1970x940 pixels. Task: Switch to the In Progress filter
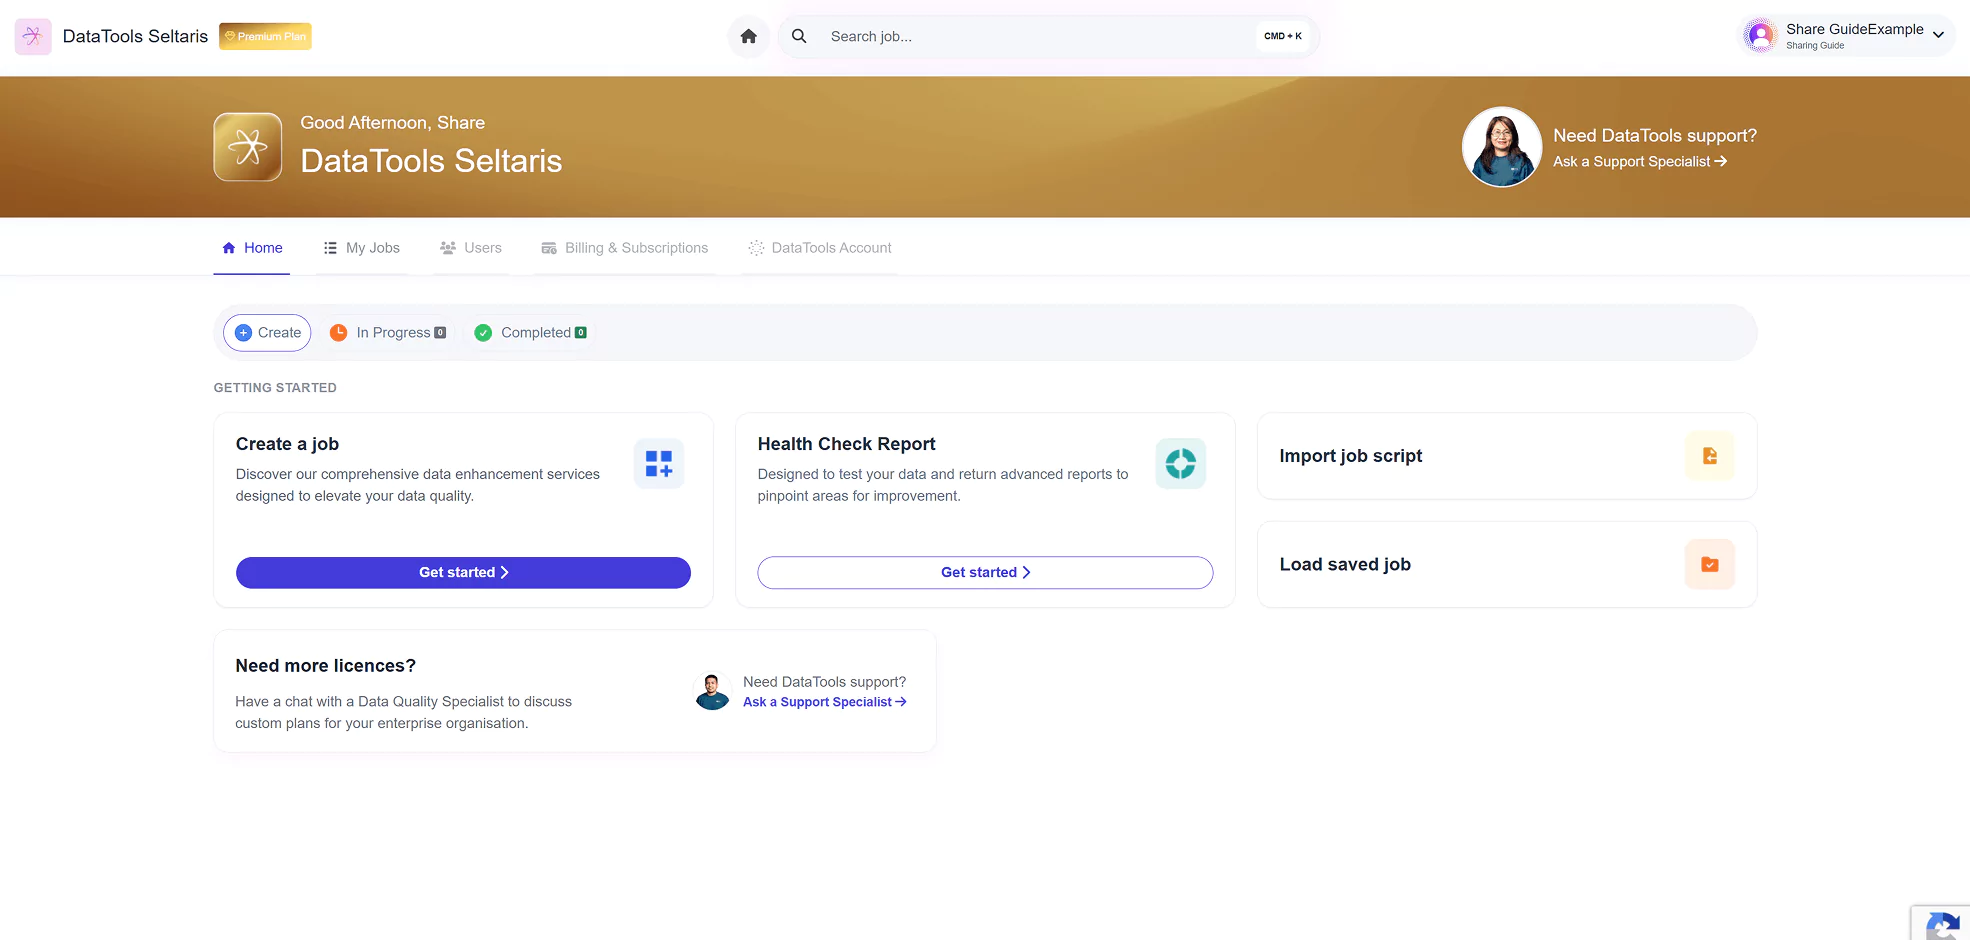tap(389, 333)
